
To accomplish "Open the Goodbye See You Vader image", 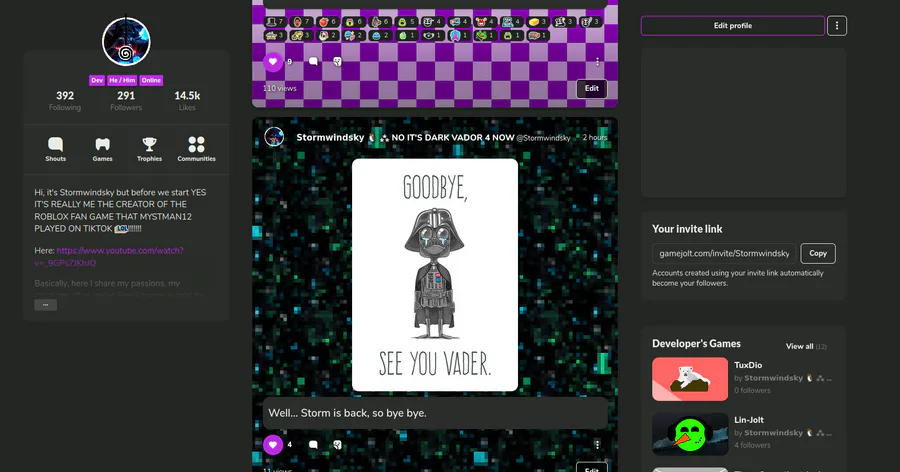I will pos(435,275).
